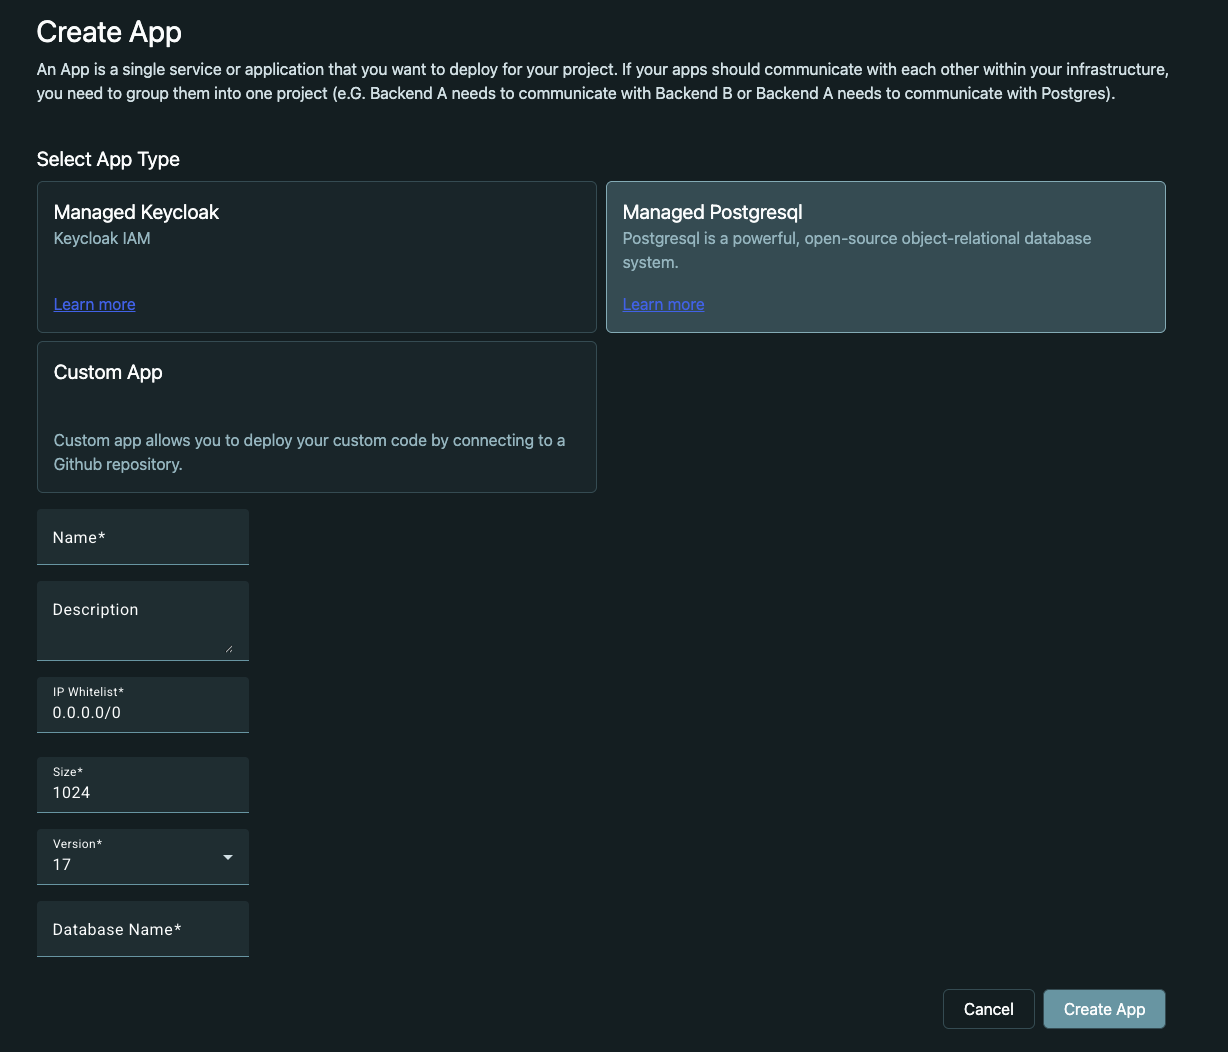Click the Version dropdown arrow icon
The image size is (1228, 1052).
(x=228, y=857)
